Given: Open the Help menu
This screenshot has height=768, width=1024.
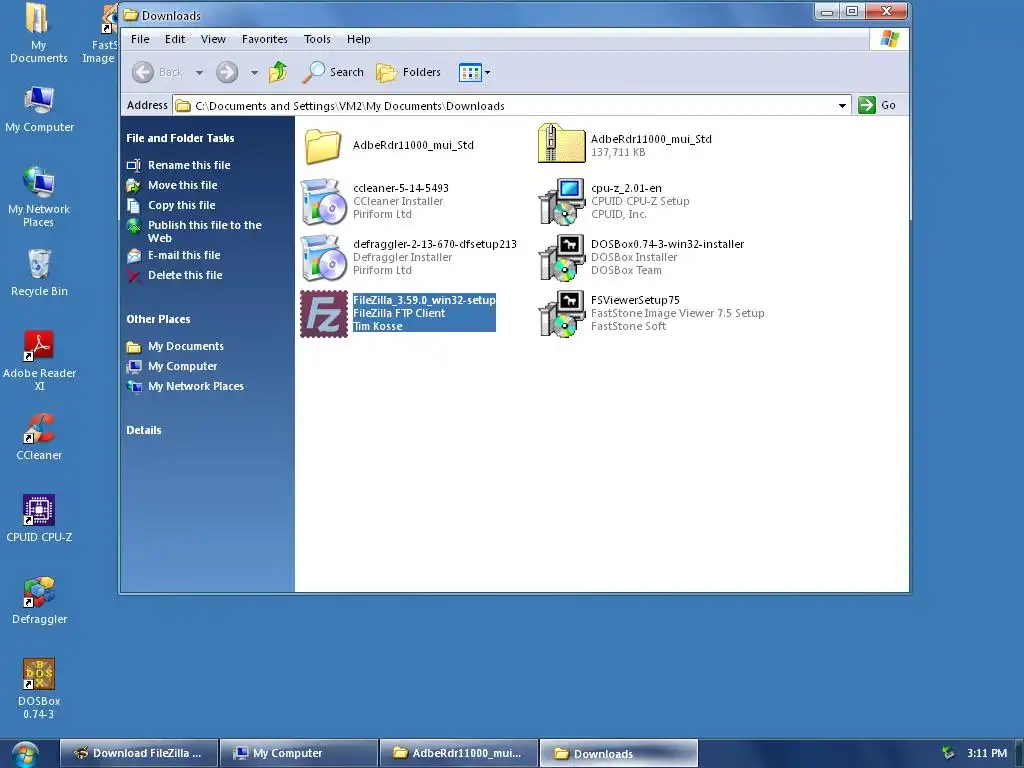Looking at the screenshot, I should [359, 39].
